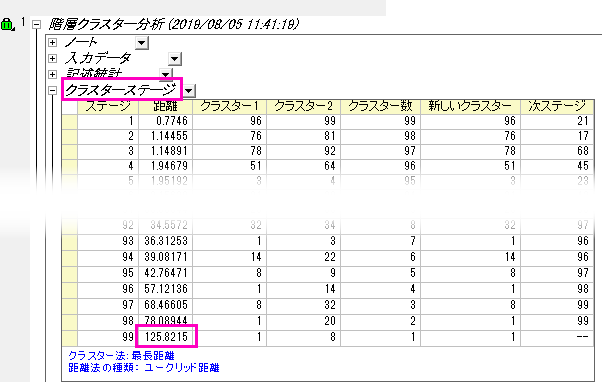Click the 次ステージ cell showing --
Image resolution: width=602 pixels, height=382 pixels.
(x=557, y=337)
